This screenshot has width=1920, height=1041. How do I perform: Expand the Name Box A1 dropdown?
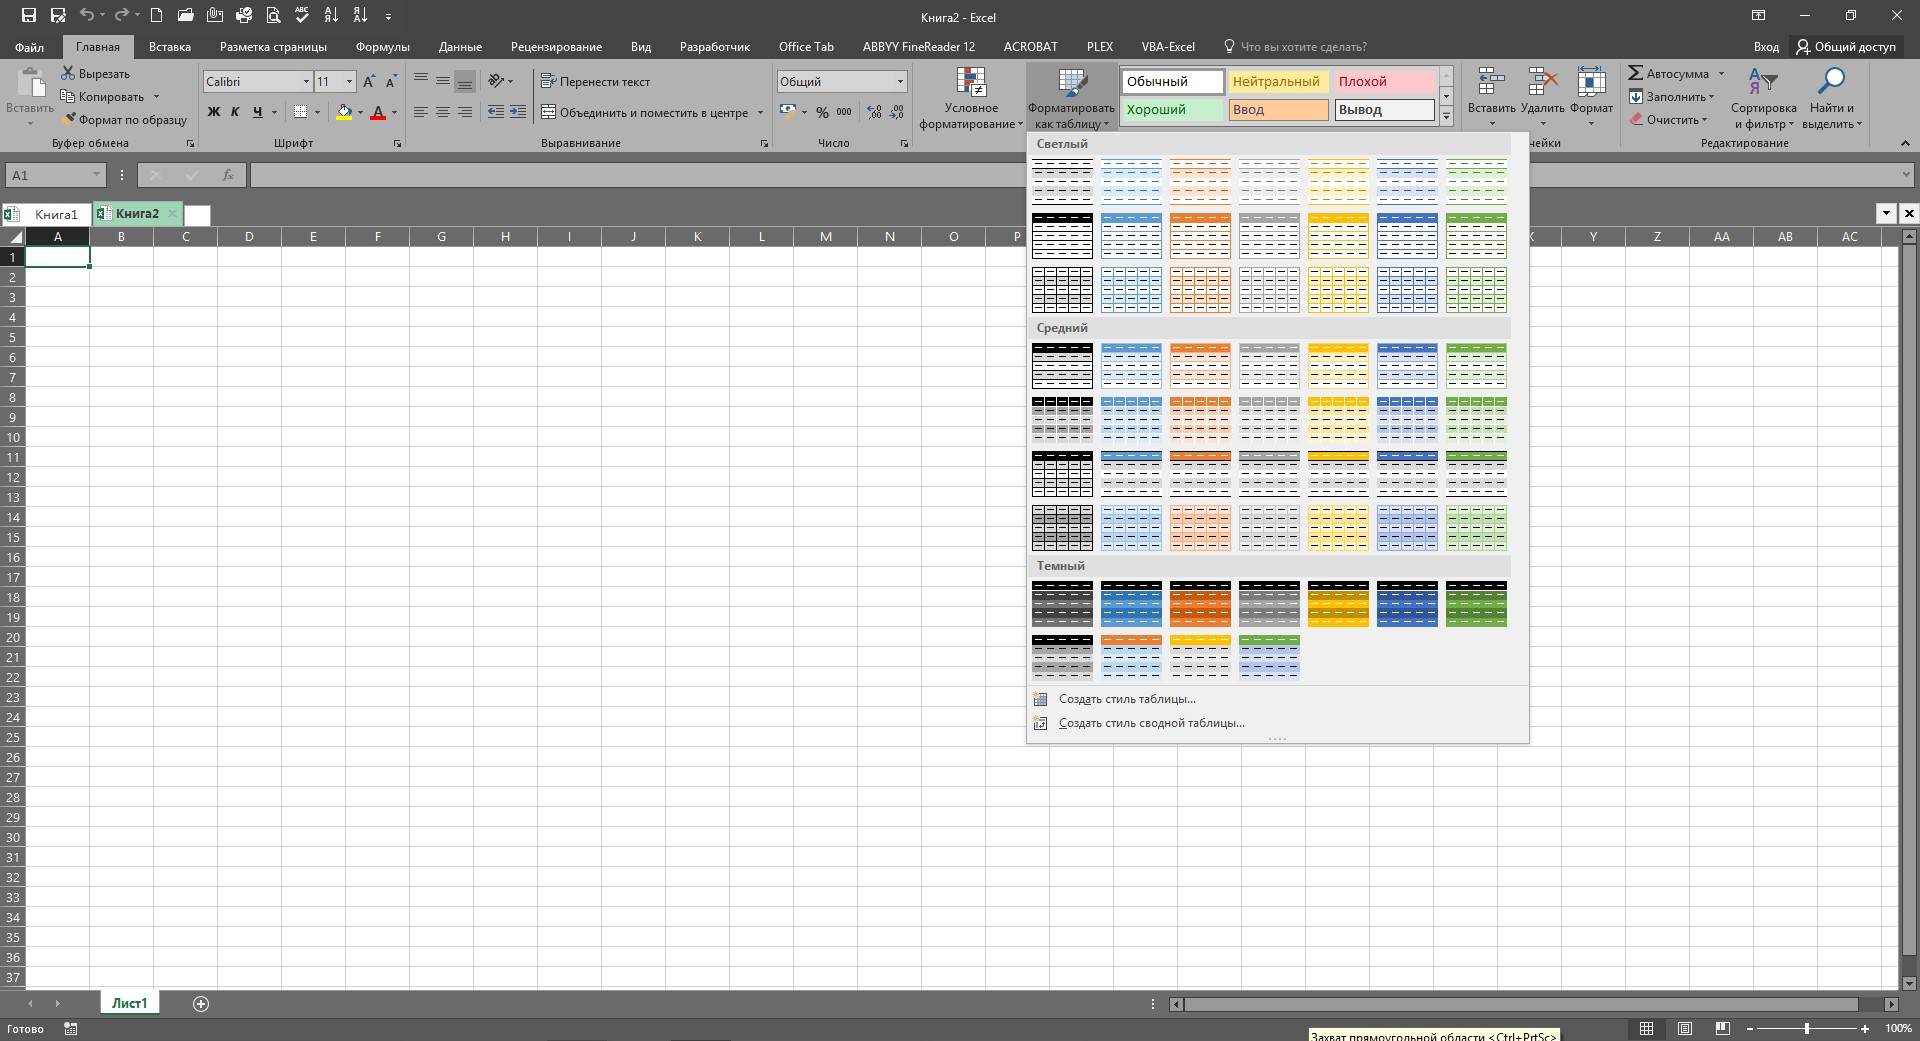96,175
